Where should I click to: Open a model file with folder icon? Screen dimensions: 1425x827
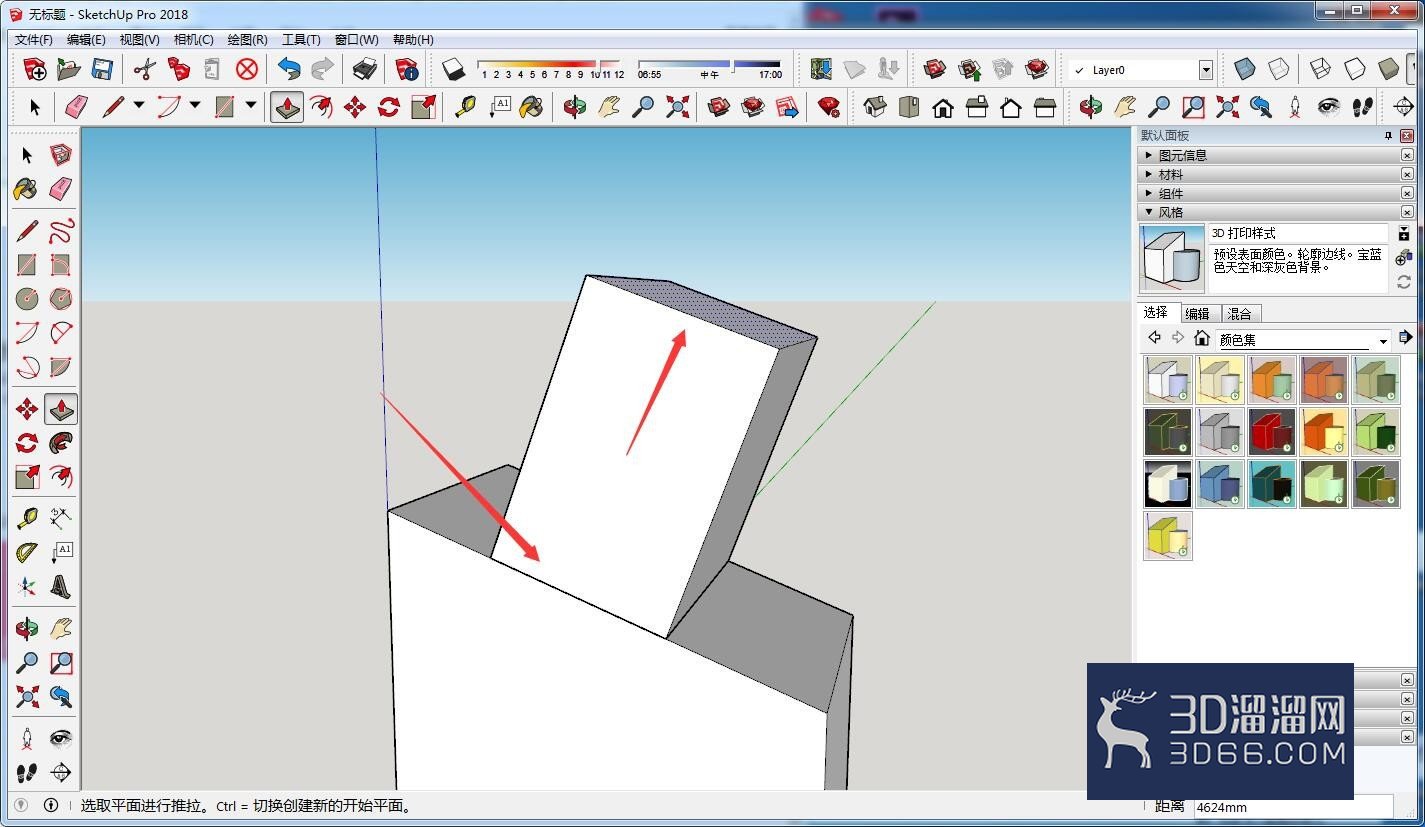(68, 69)
